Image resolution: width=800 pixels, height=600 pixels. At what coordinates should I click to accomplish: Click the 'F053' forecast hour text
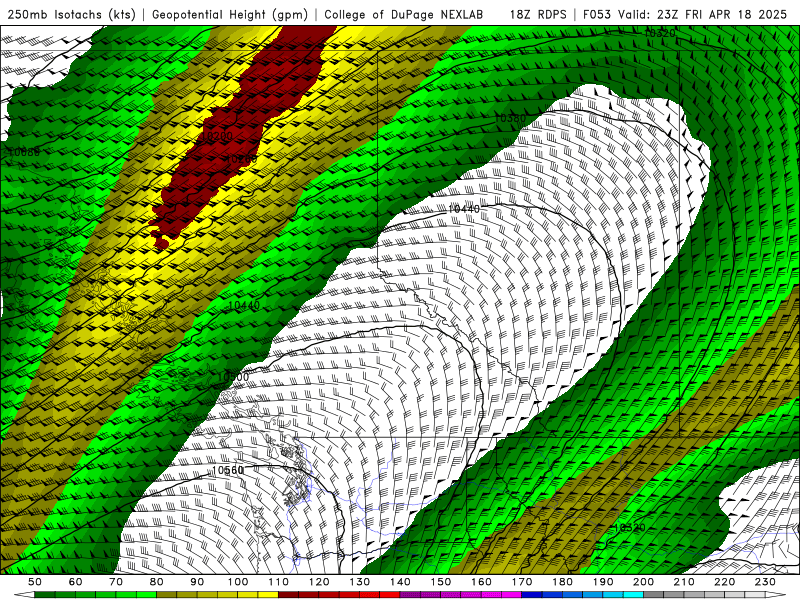[x=598, y=14]
